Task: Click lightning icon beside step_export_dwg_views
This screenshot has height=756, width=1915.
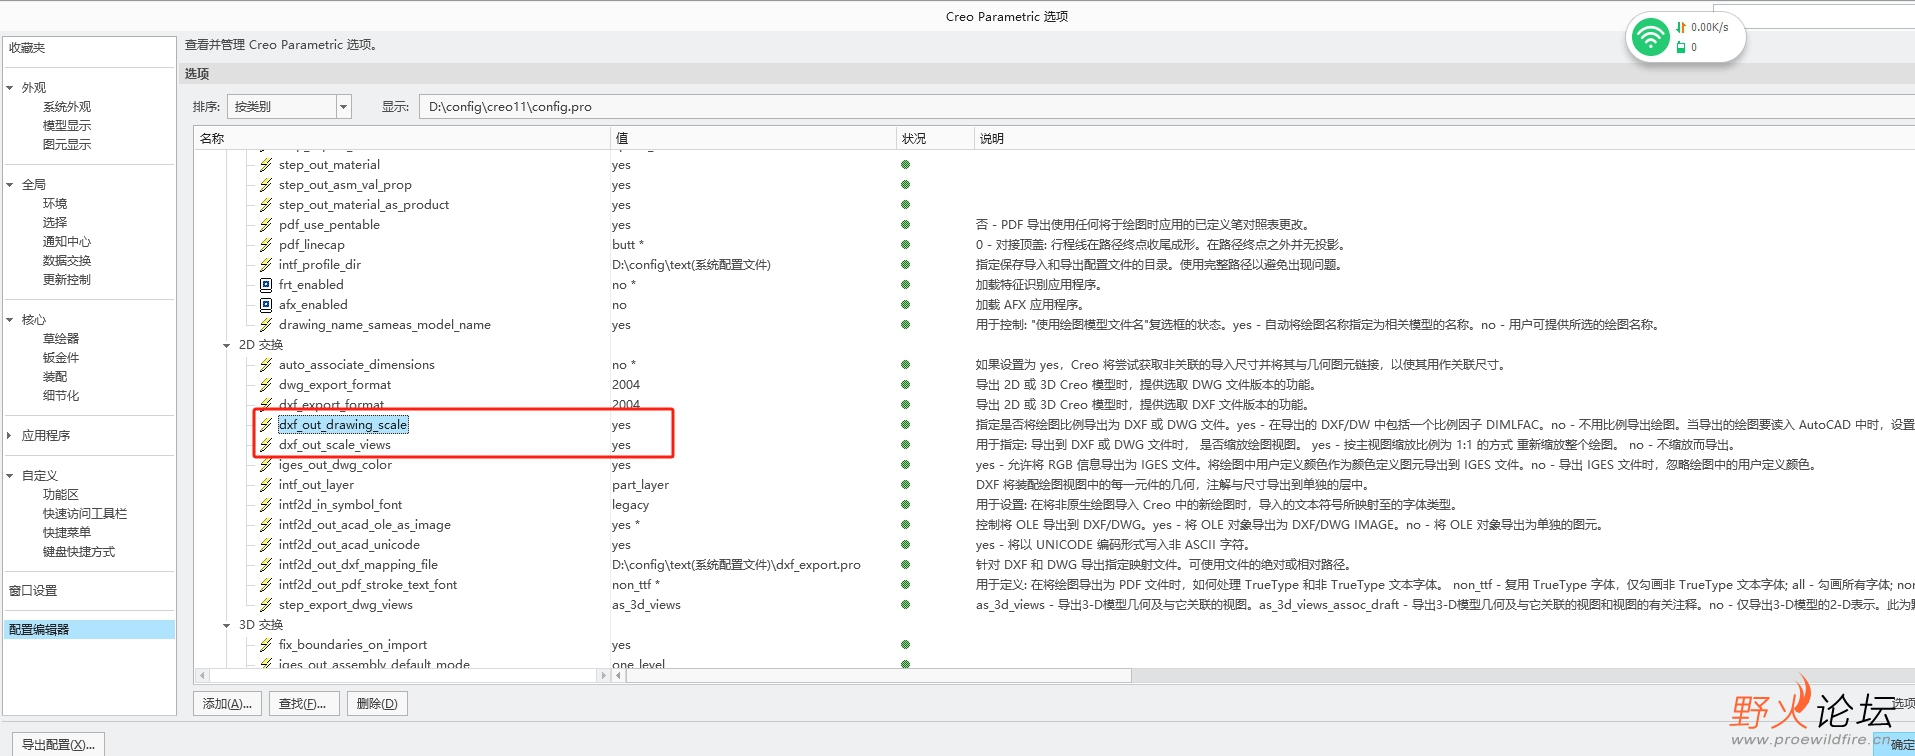Action: (266, 605)
